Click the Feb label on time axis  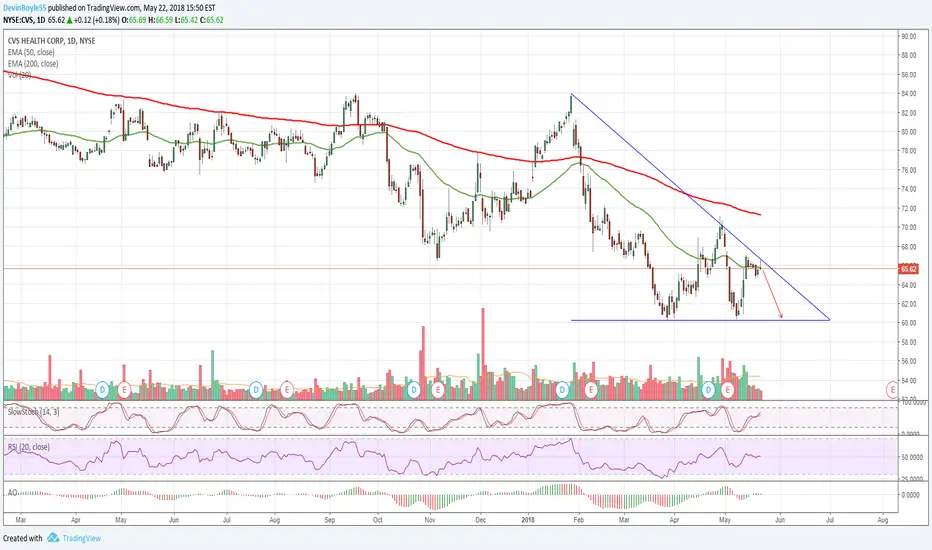[578, 520]
